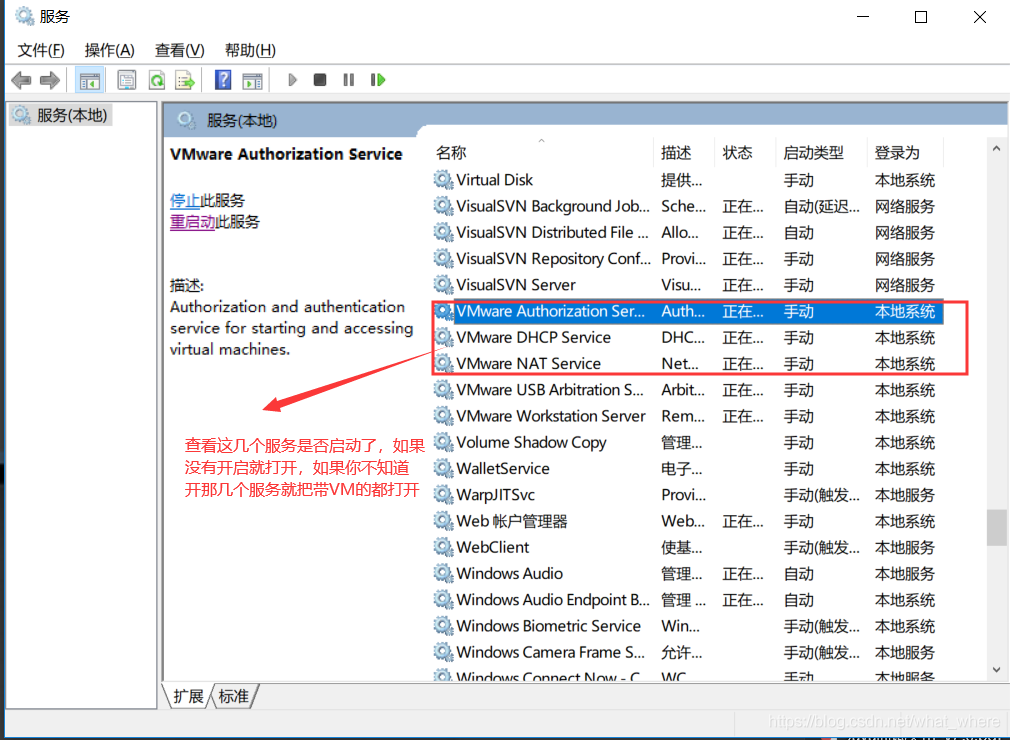Select Windows Audio Endpoint B... service
1010x740 pixels.
pos(553,600)
